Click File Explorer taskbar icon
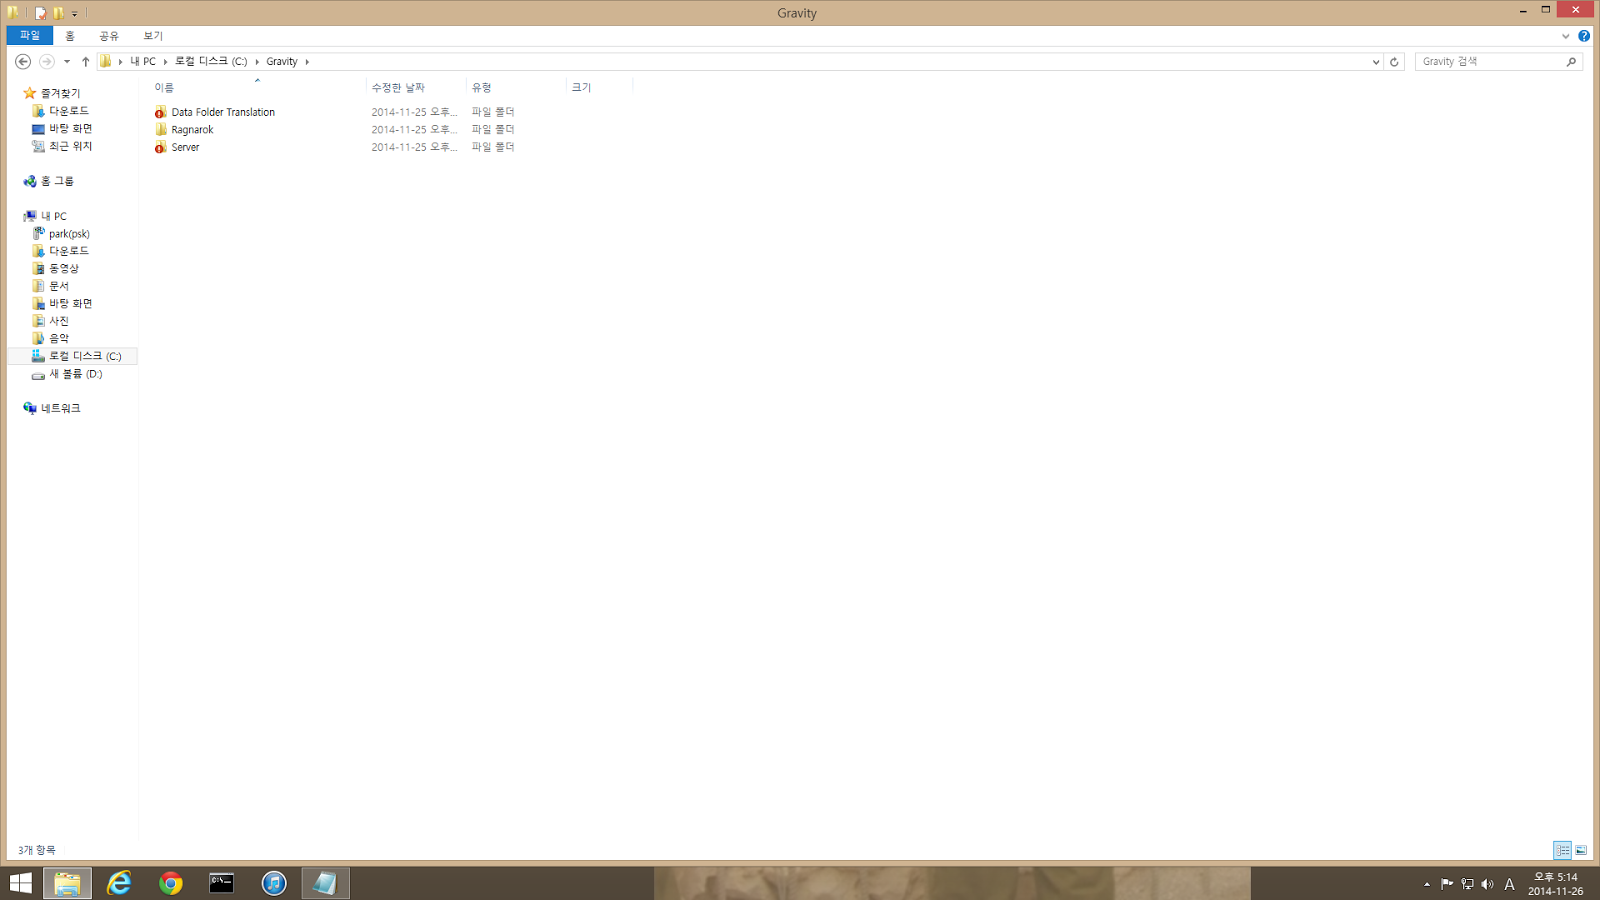Screen dimensions: 1600x900 67,883
